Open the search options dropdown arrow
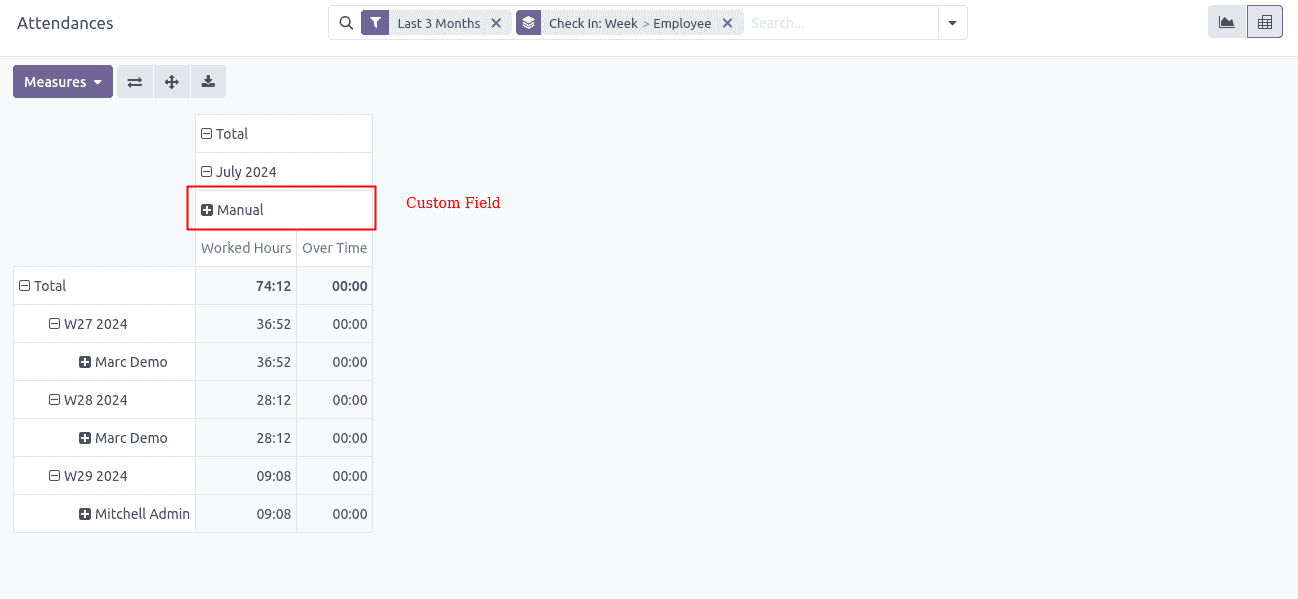Screen dimensions: 1298x599 click(952, 23)
